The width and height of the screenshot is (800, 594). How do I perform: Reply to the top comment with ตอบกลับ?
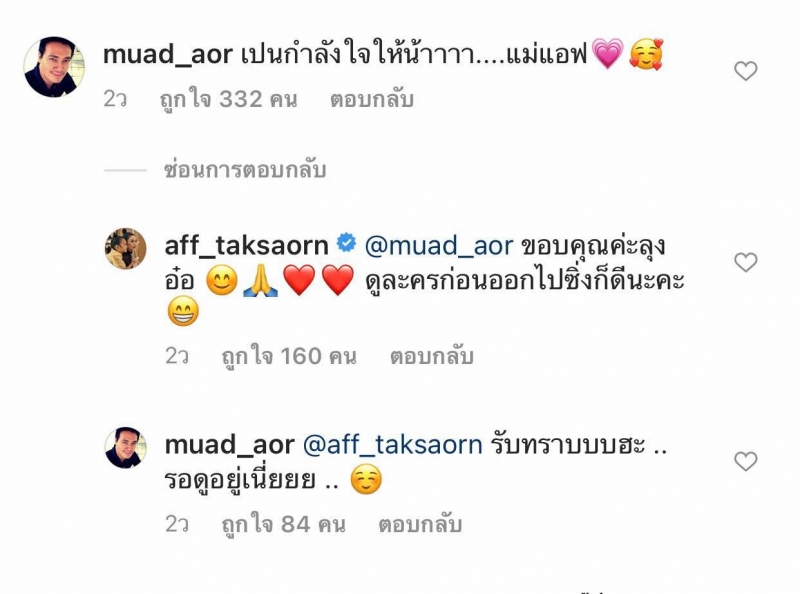click(x=371, y=99)
